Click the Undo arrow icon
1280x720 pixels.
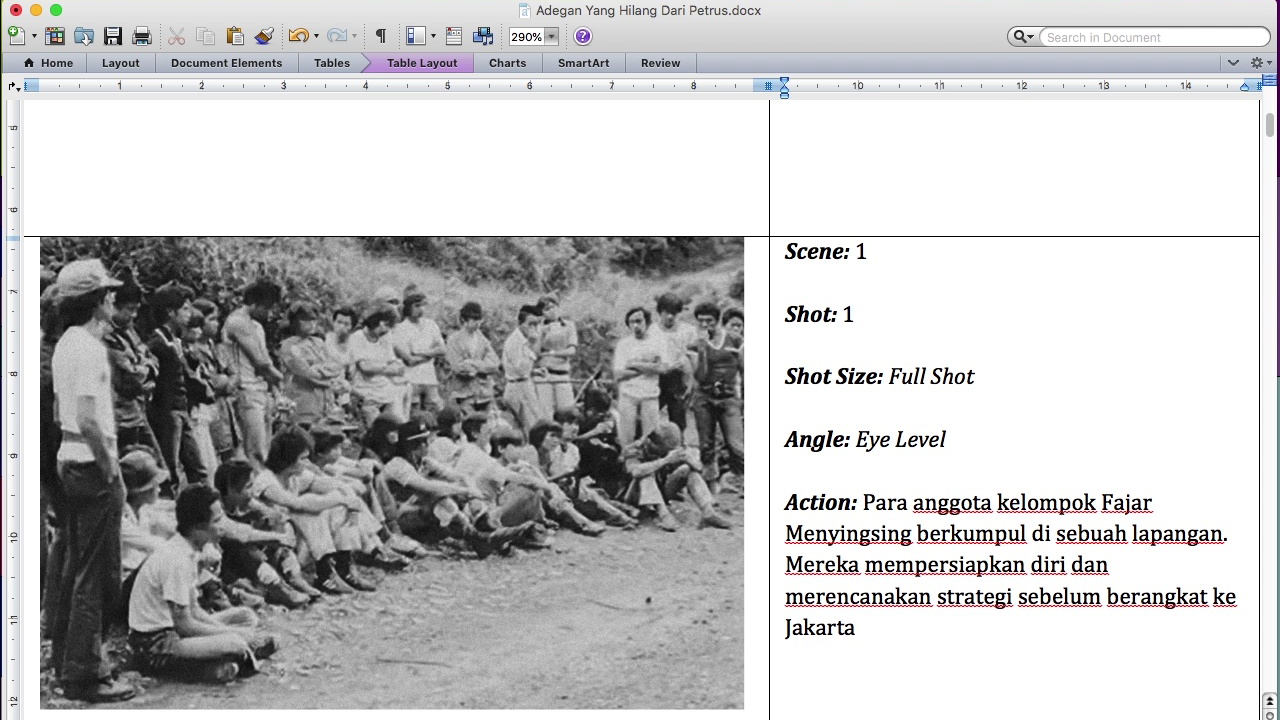(297, 36)
